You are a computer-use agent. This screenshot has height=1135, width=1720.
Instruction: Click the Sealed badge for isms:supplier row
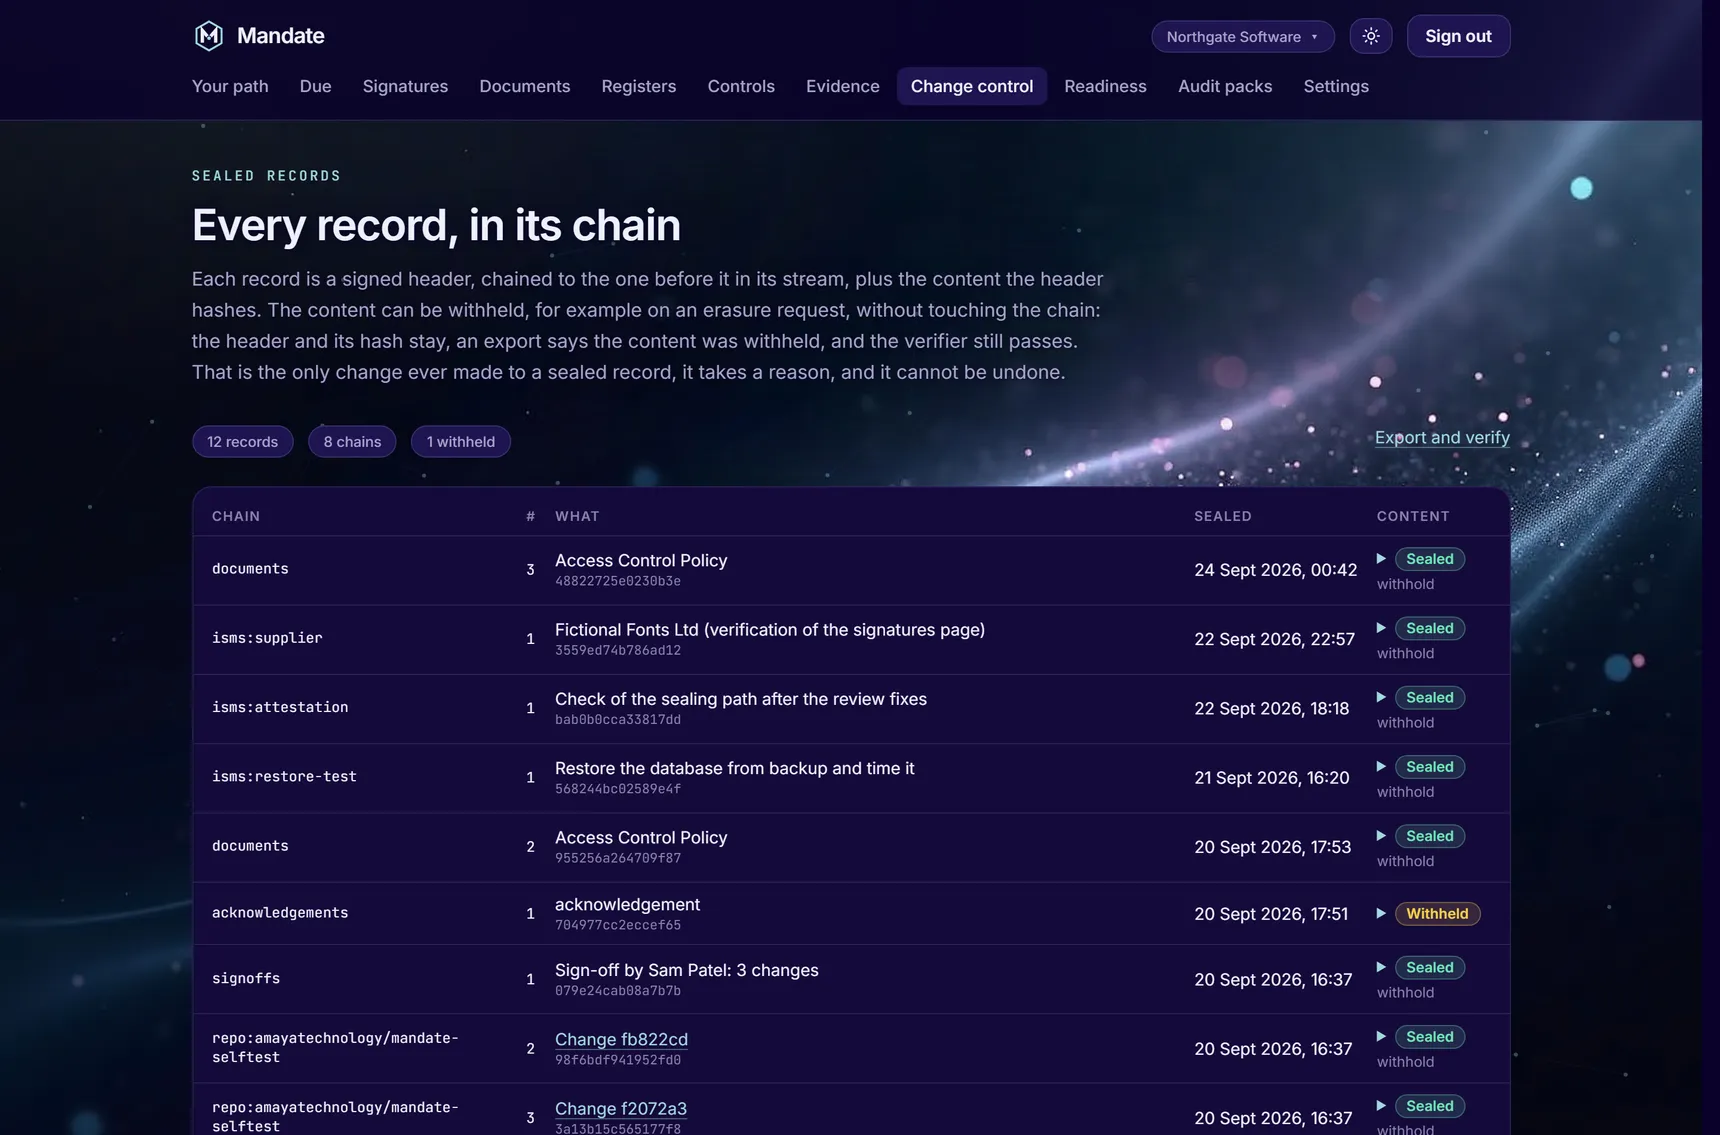pos(1429,628)
